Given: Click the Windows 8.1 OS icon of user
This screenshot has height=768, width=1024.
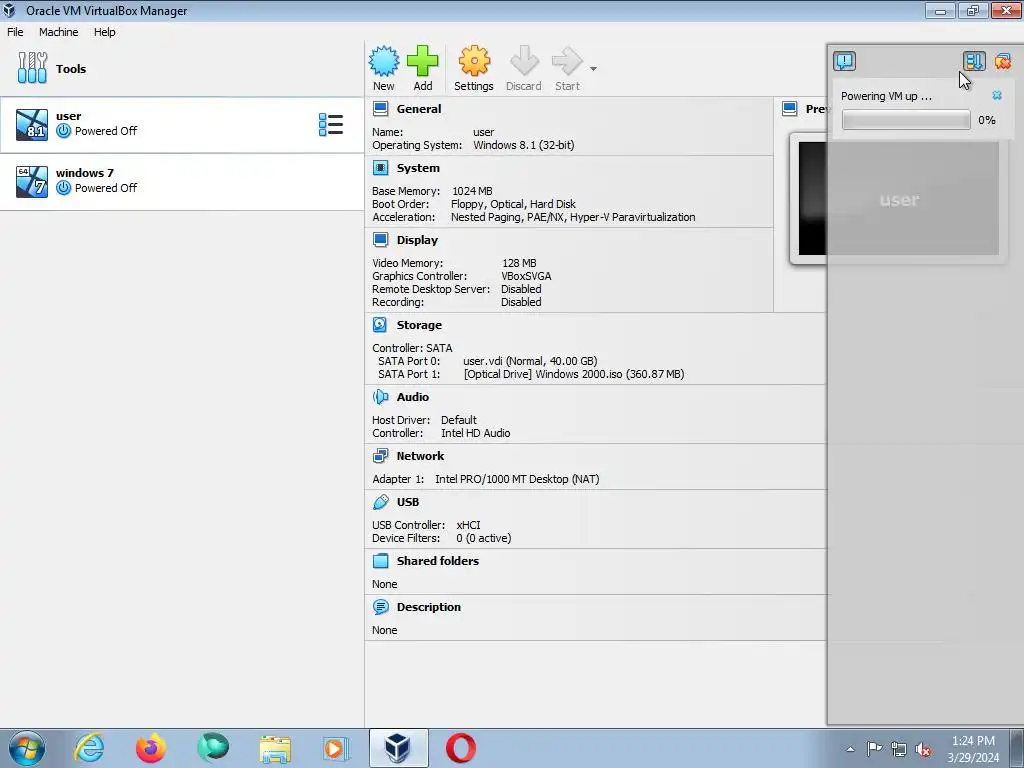Looking at the screenshot, I should click(x=32, y=125).
